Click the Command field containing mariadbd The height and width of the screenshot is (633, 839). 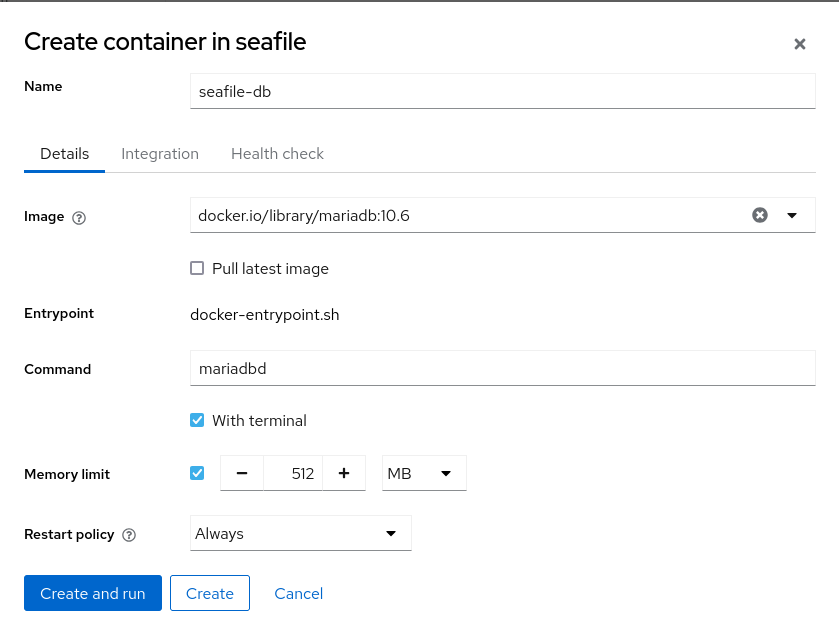(502, 369)
